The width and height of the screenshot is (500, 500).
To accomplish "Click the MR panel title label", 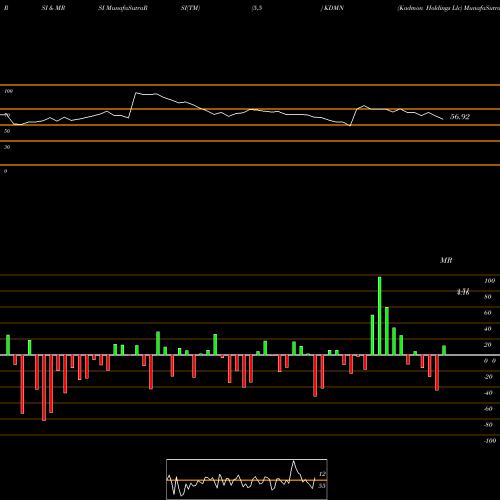I will [x=446, y=260].
